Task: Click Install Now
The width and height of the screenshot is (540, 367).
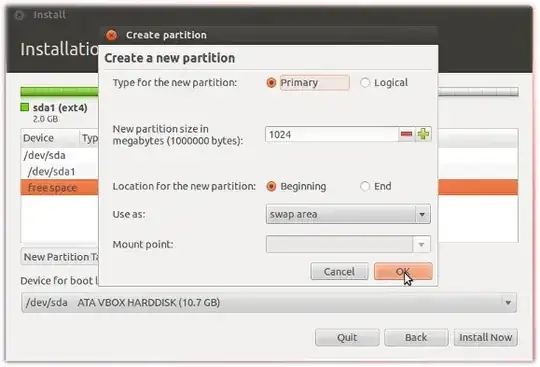Action: click(486, 337)
